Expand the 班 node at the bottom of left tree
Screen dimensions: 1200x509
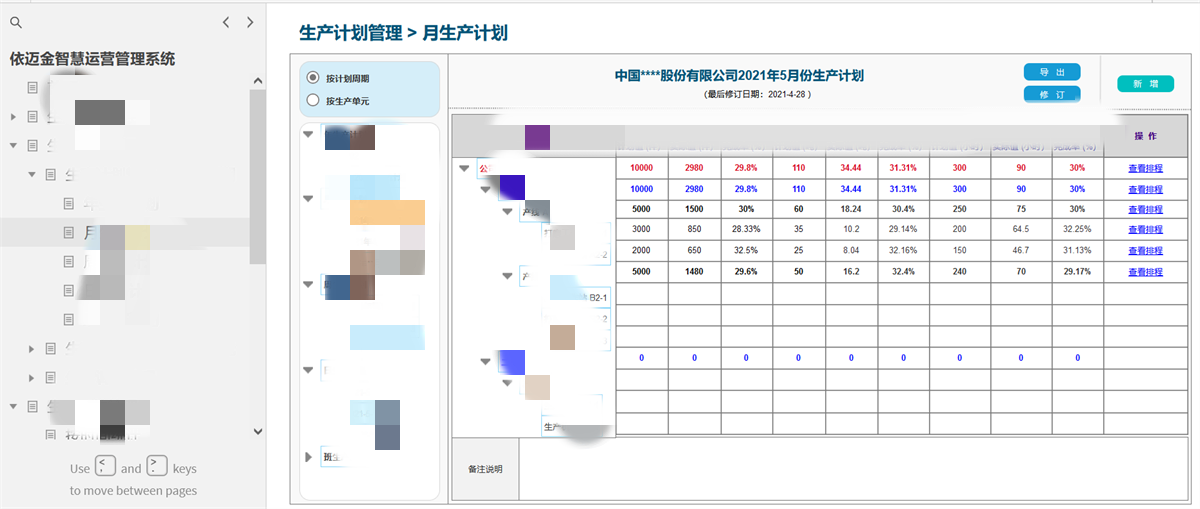(308, 457)
